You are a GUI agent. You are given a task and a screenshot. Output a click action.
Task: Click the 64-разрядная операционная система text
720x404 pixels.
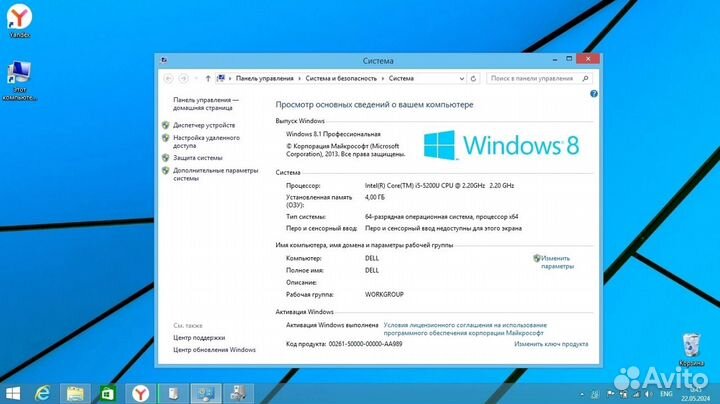coord(441,216)
